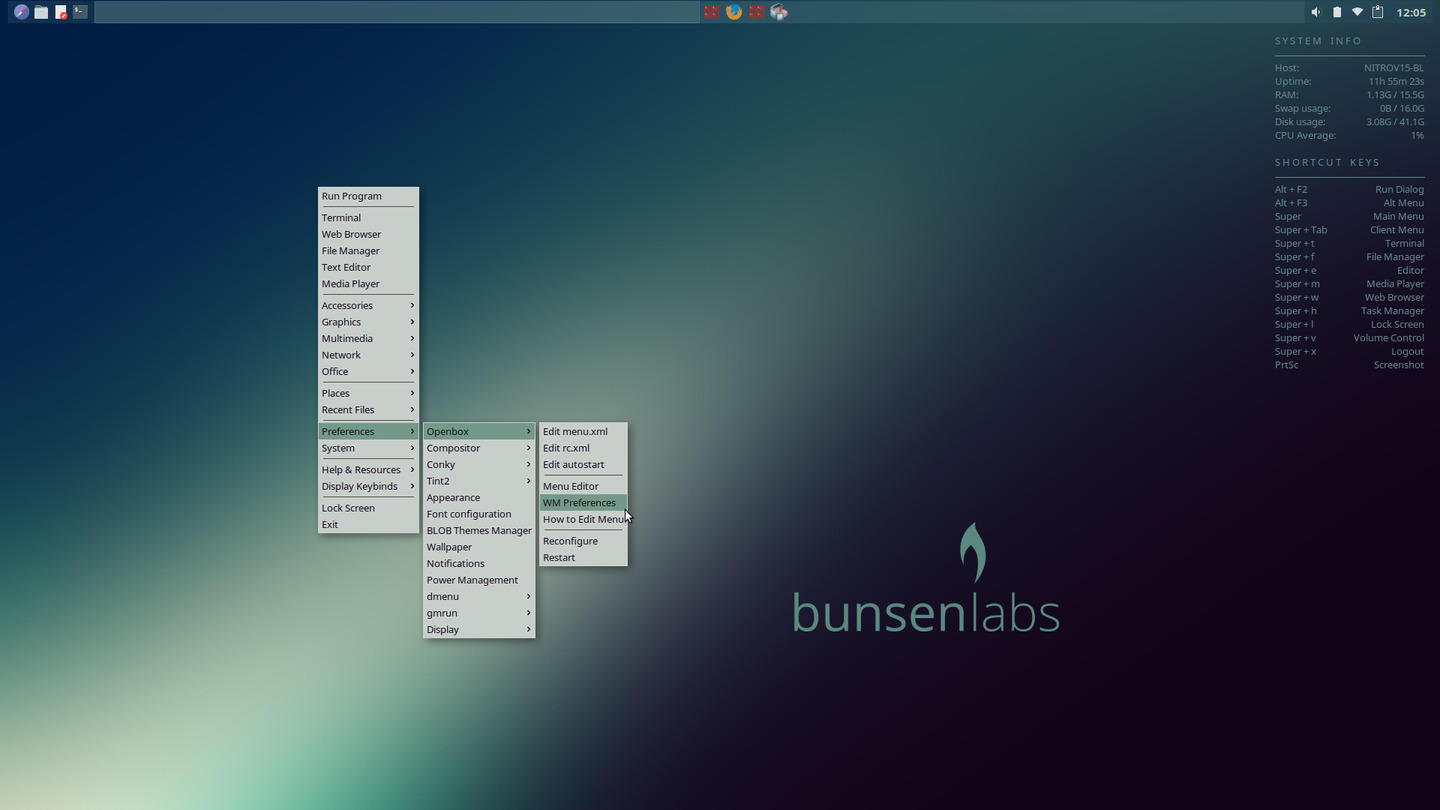Select Web Browser menu entry

click(x=368, y=234)
